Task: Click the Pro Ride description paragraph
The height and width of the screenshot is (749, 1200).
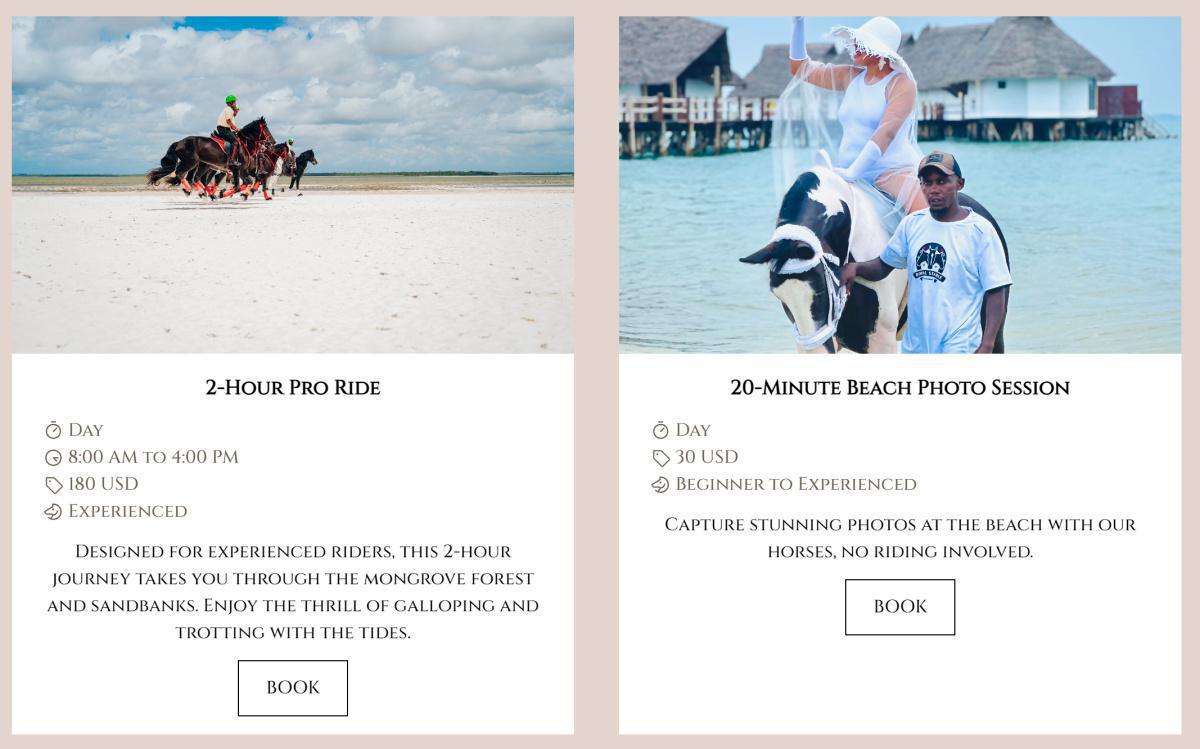Action: [293, 591]
